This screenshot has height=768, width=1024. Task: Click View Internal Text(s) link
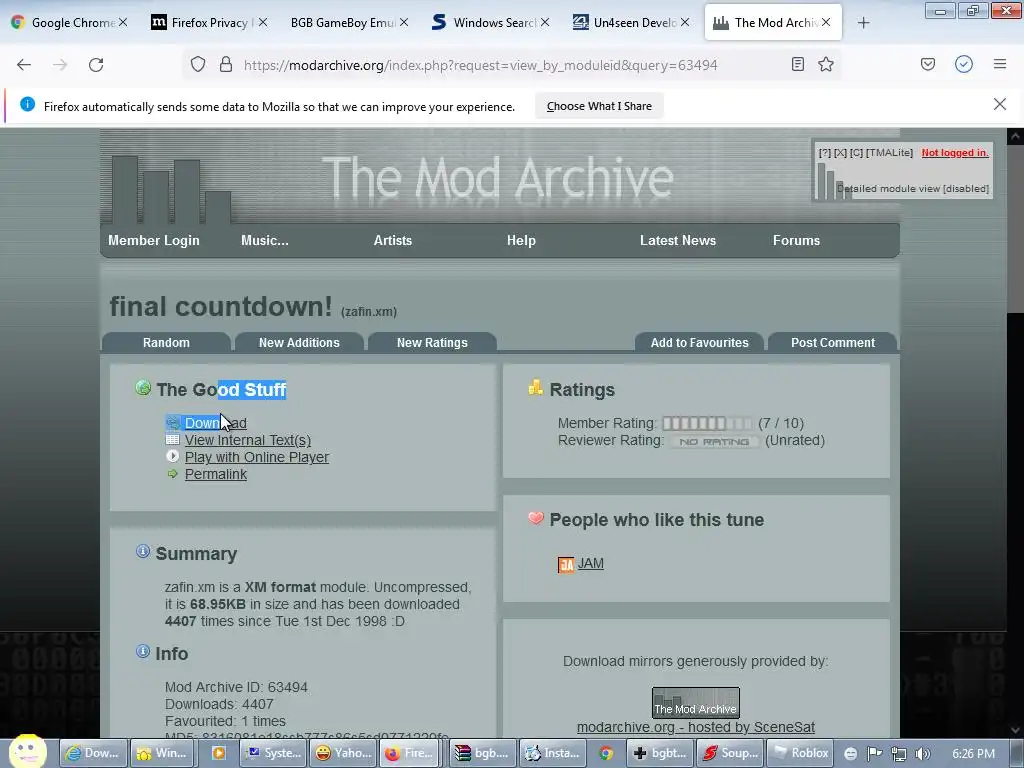coord(248,440)
